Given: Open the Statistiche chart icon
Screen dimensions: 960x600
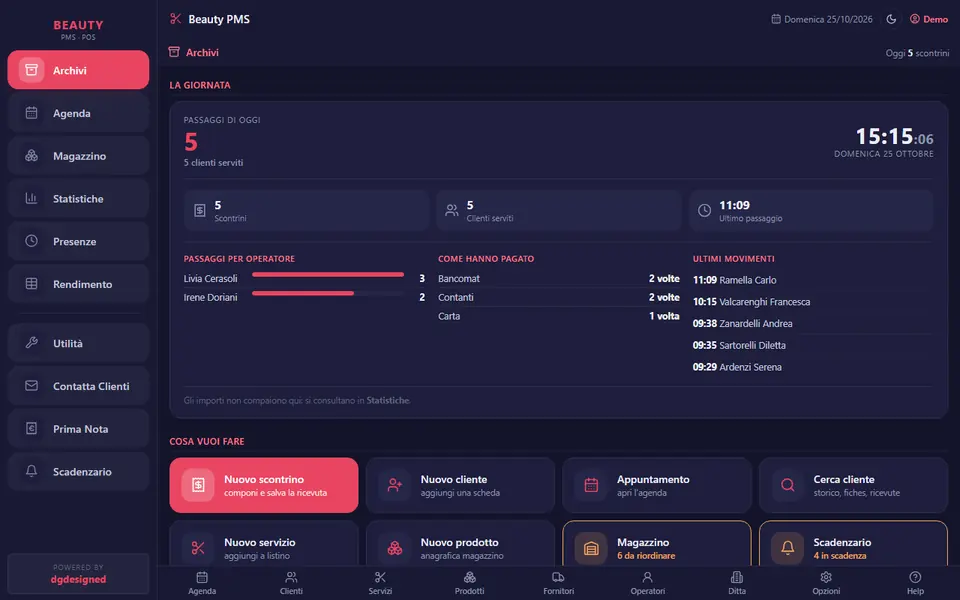Looking at the screenshot, I should coord(31,198).
